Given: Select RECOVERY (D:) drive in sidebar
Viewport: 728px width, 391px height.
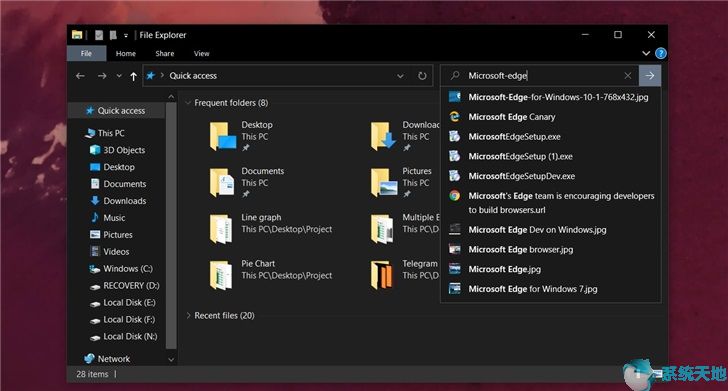Looking at the screenshot, I should point(124,286).
